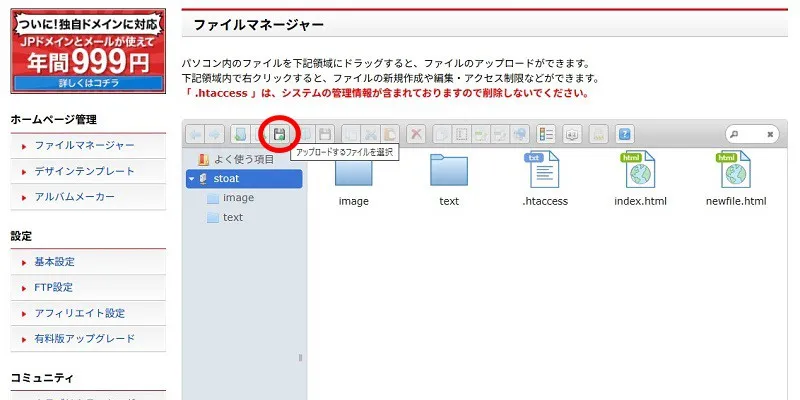The height and width of the screenshot is (400, 800).
Task: Click the index.html file name label
Action: (x=640, y=201)
